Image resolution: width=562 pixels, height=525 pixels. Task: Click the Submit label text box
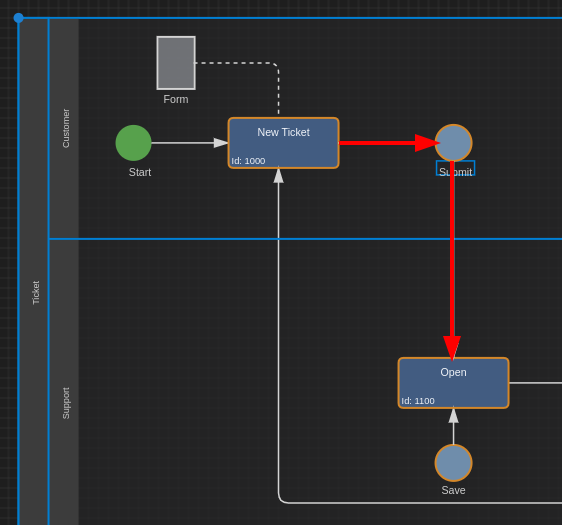(456, 168)
